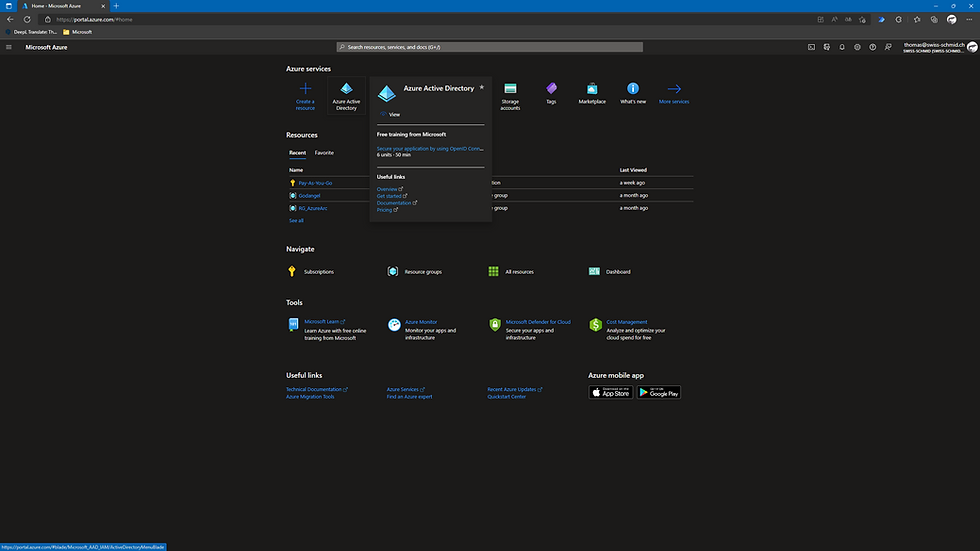Viewport: 980px width, 551px height.
Task: Click the App Store download badge
Action: click(x=611, y=392)
